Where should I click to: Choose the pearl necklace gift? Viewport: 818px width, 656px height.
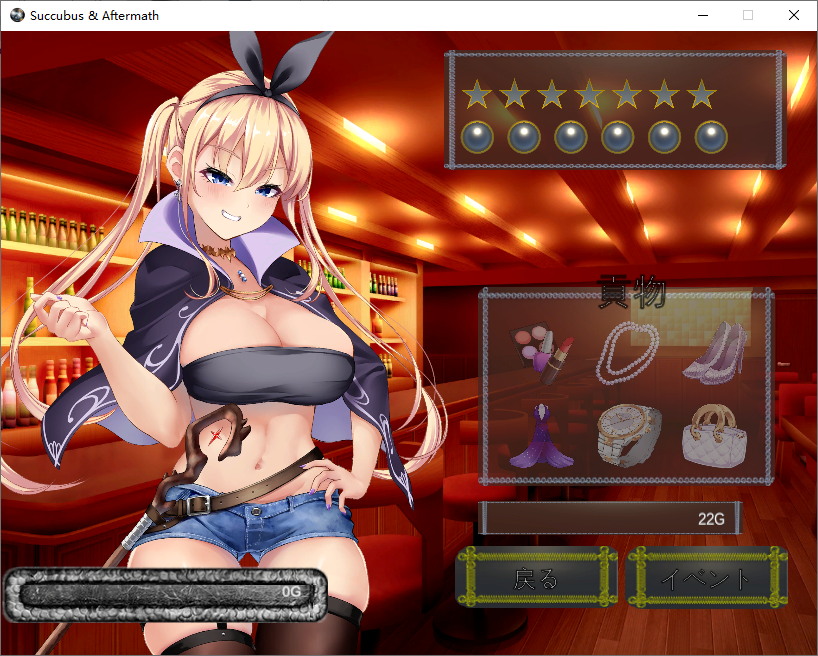point(628,353)
